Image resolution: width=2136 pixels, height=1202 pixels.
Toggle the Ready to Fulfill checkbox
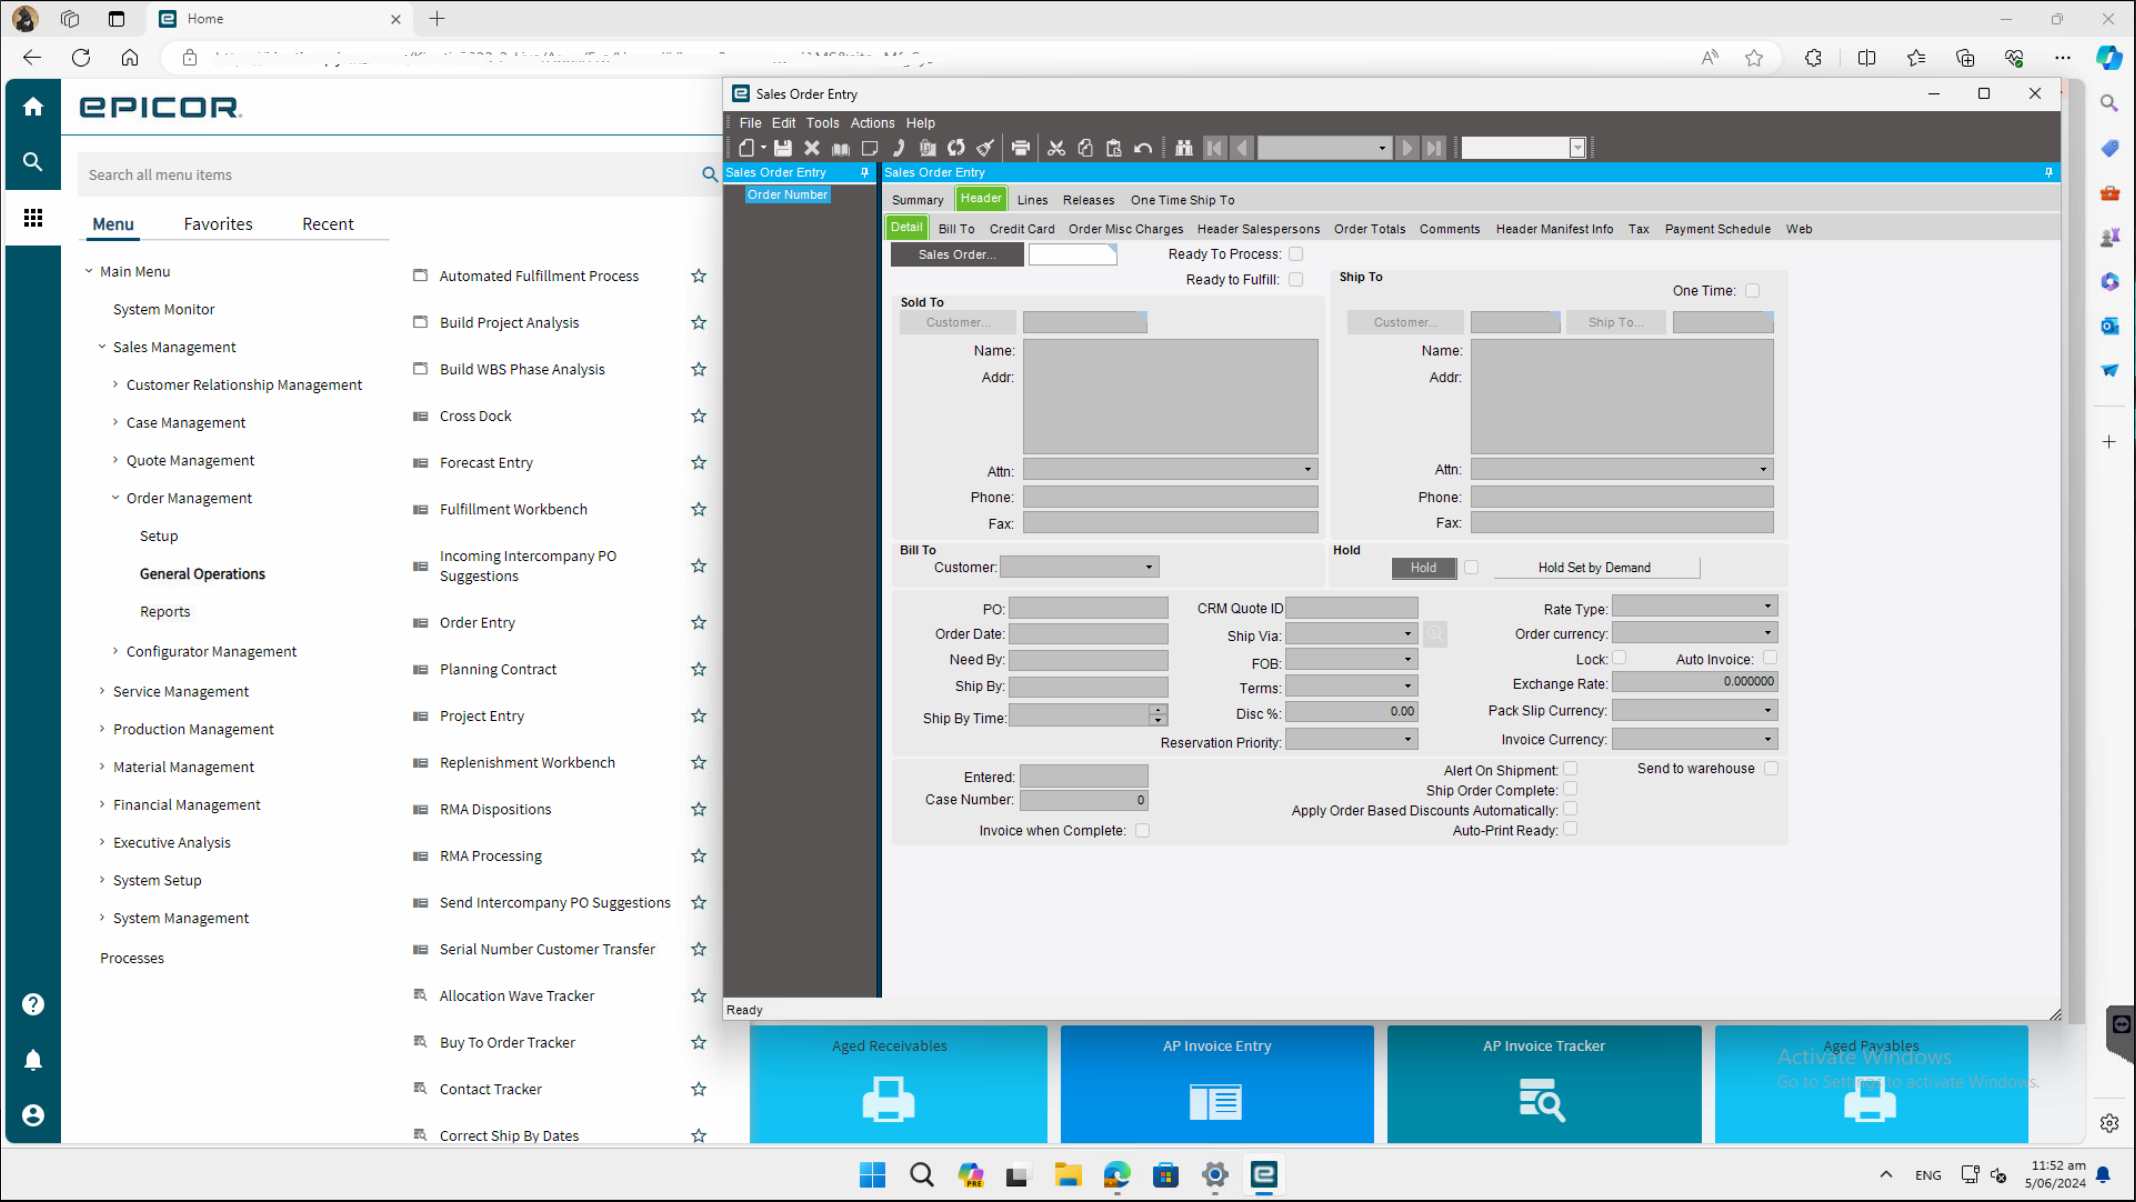point(1296,279)
